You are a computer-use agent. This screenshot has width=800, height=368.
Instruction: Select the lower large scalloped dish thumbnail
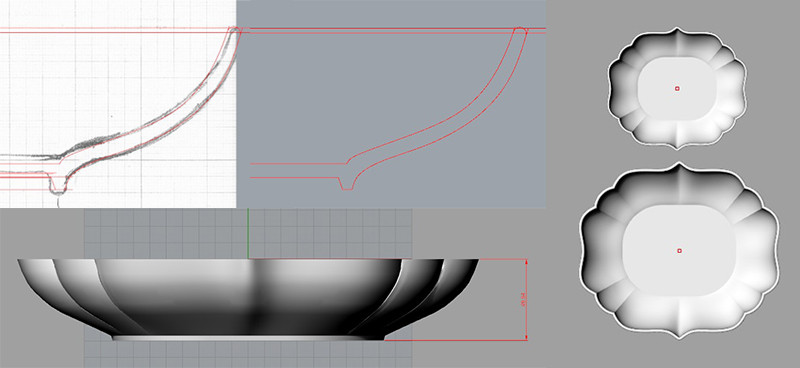pyautogui.click(x=680, y=251)
